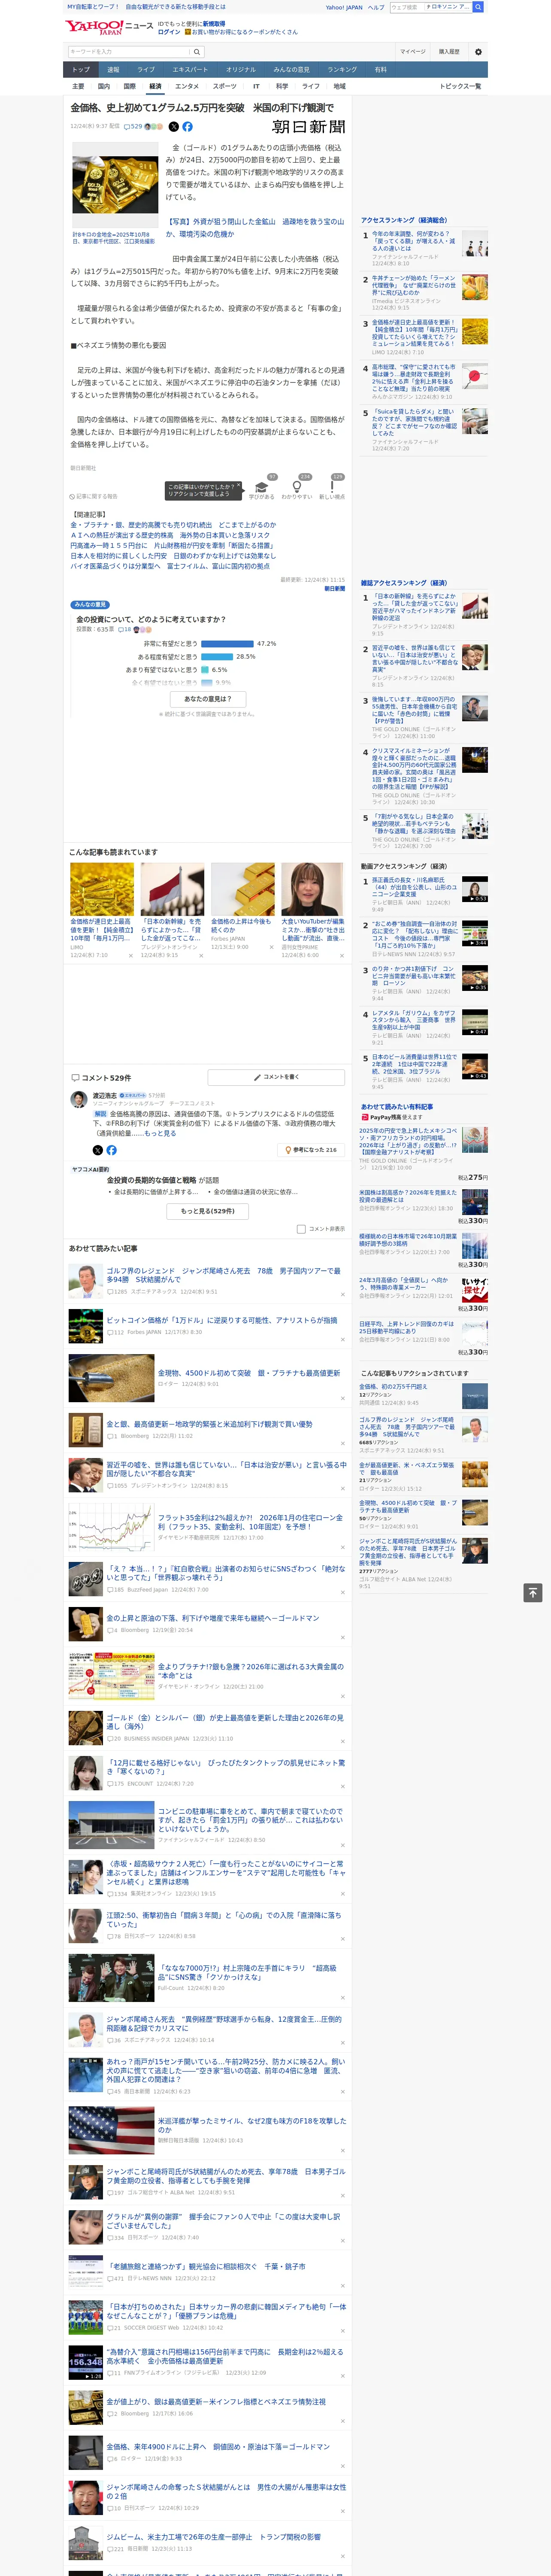Open the スポーツ category tab
Screen dimensions: 551x2576
coord(225,87)
